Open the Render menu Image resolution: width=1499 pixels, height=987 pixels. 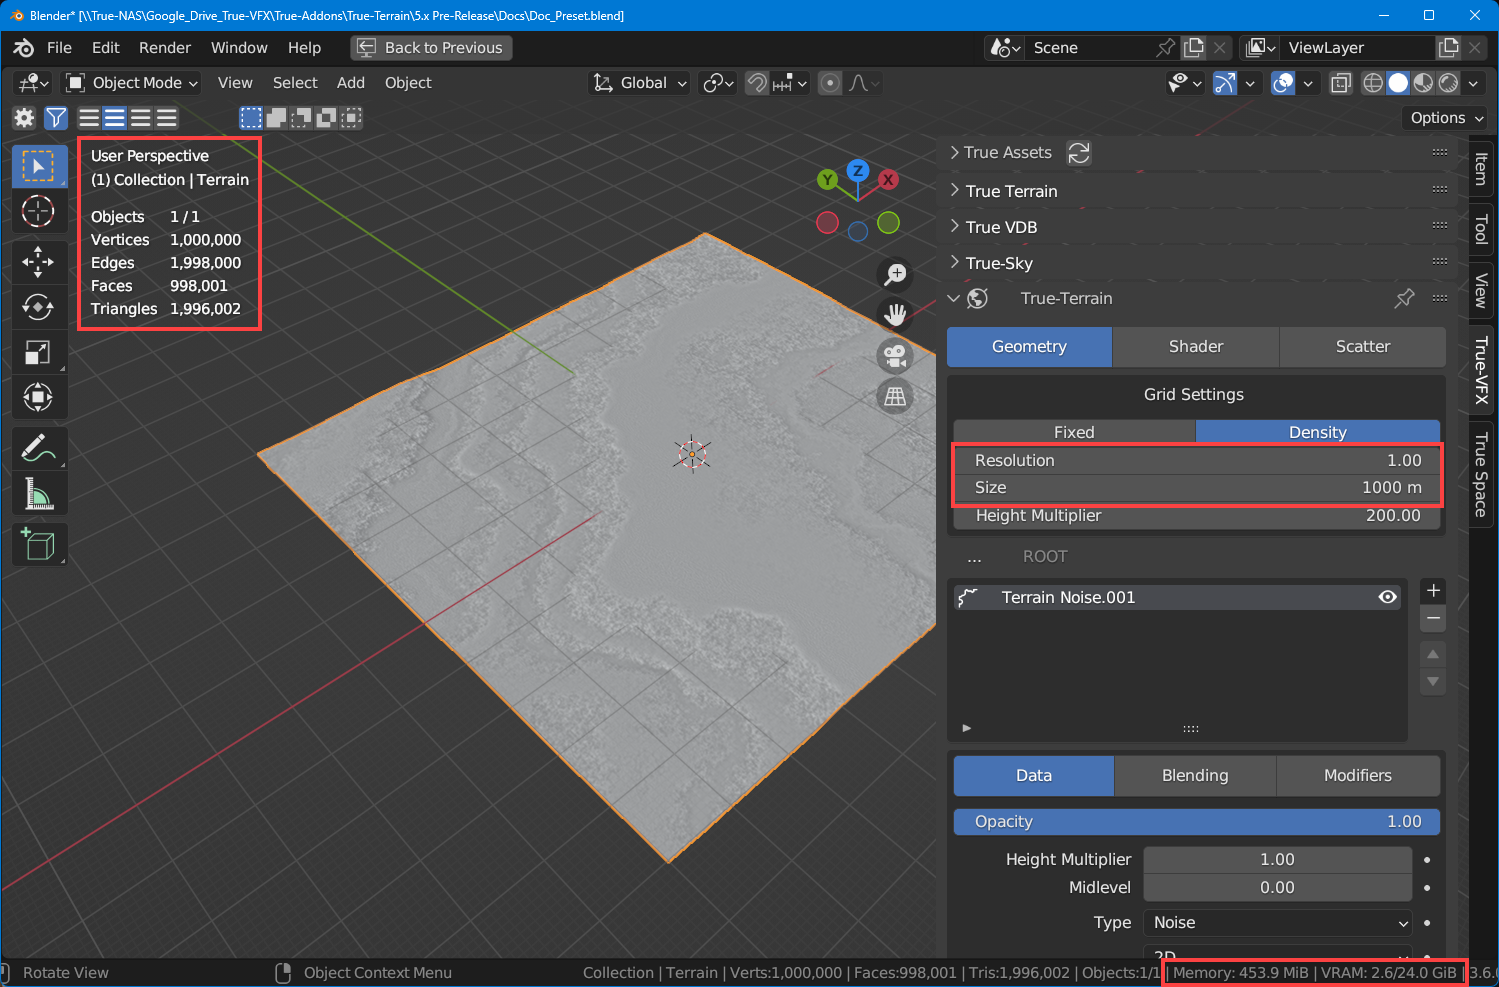165,48
